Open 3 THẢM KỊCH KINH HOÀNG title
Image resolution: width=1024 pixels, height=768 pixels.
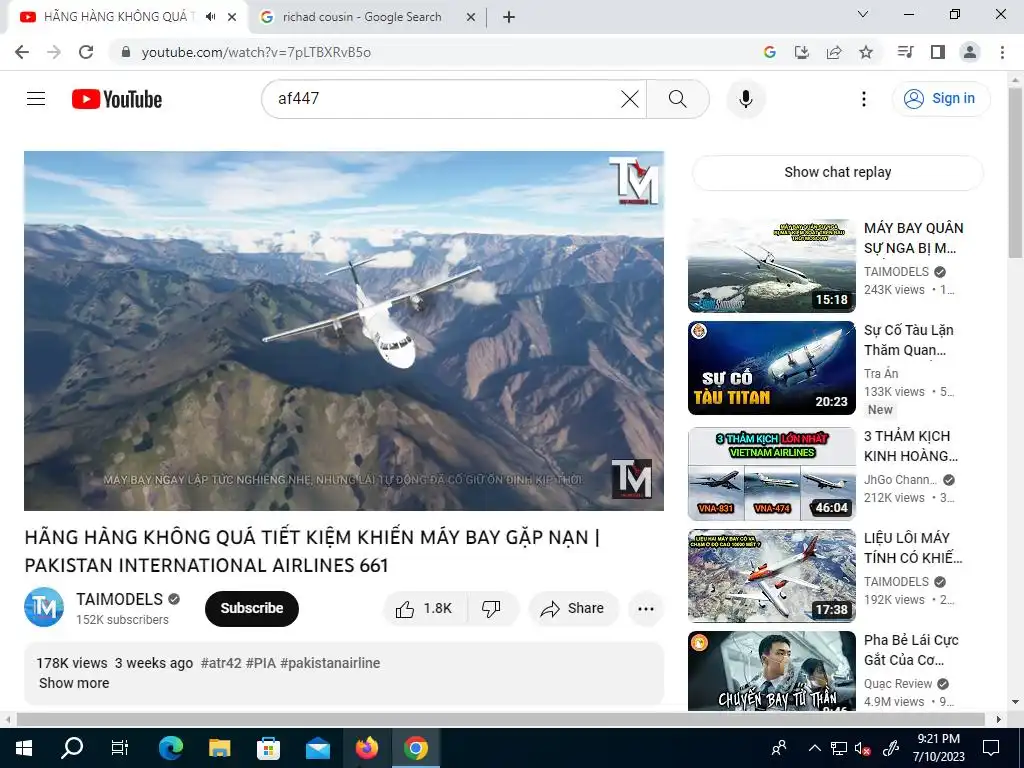tap(911, 446)
